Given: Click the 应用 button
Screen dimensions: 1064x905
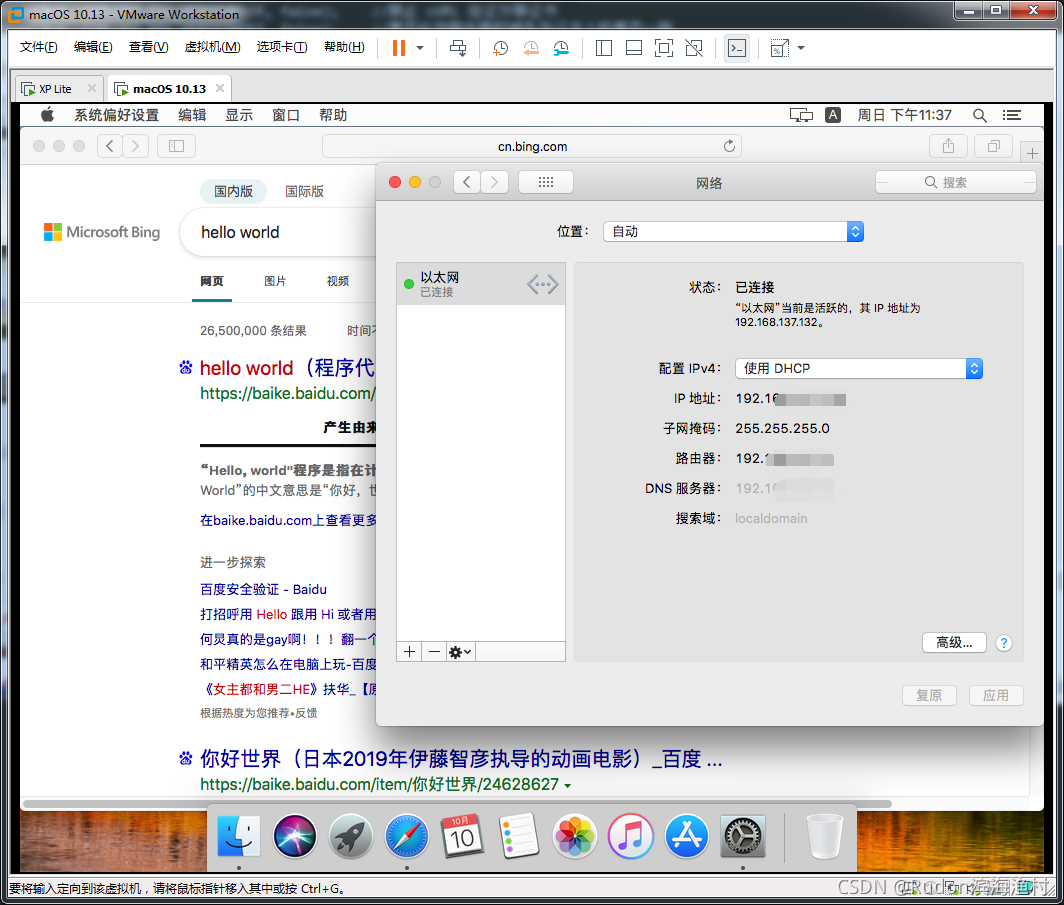Looking at the screenshot, I should point(995,695).
